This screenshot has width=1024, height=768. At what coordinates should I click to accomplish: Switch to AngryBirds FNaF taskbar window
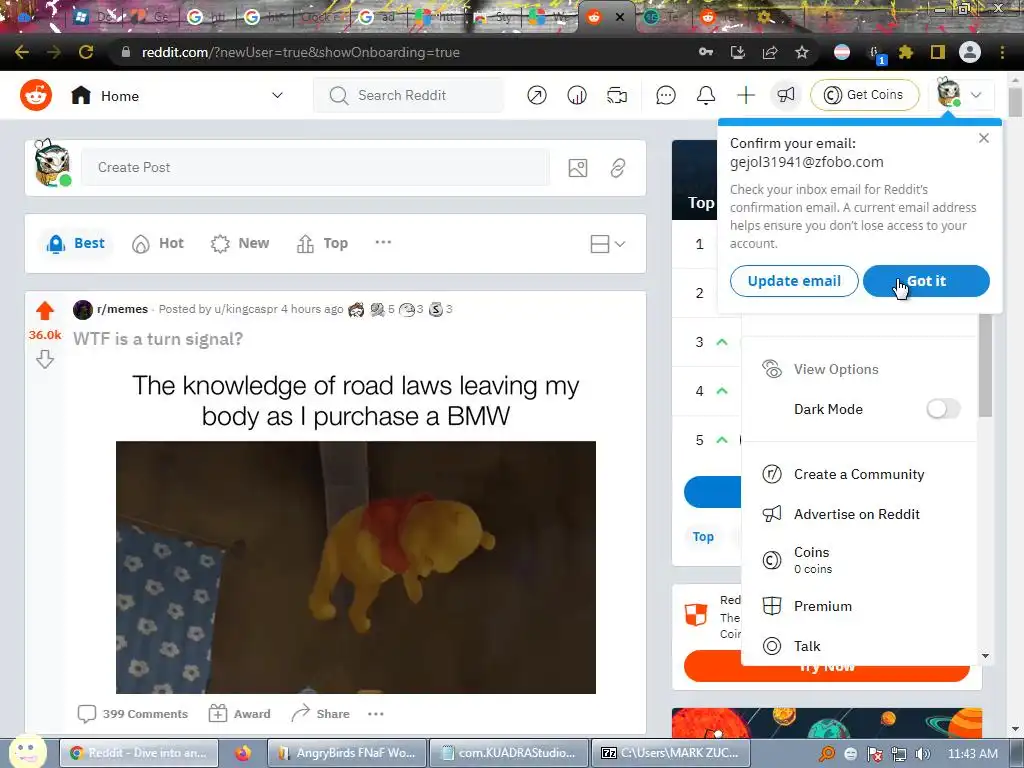(x=347, y=753)
